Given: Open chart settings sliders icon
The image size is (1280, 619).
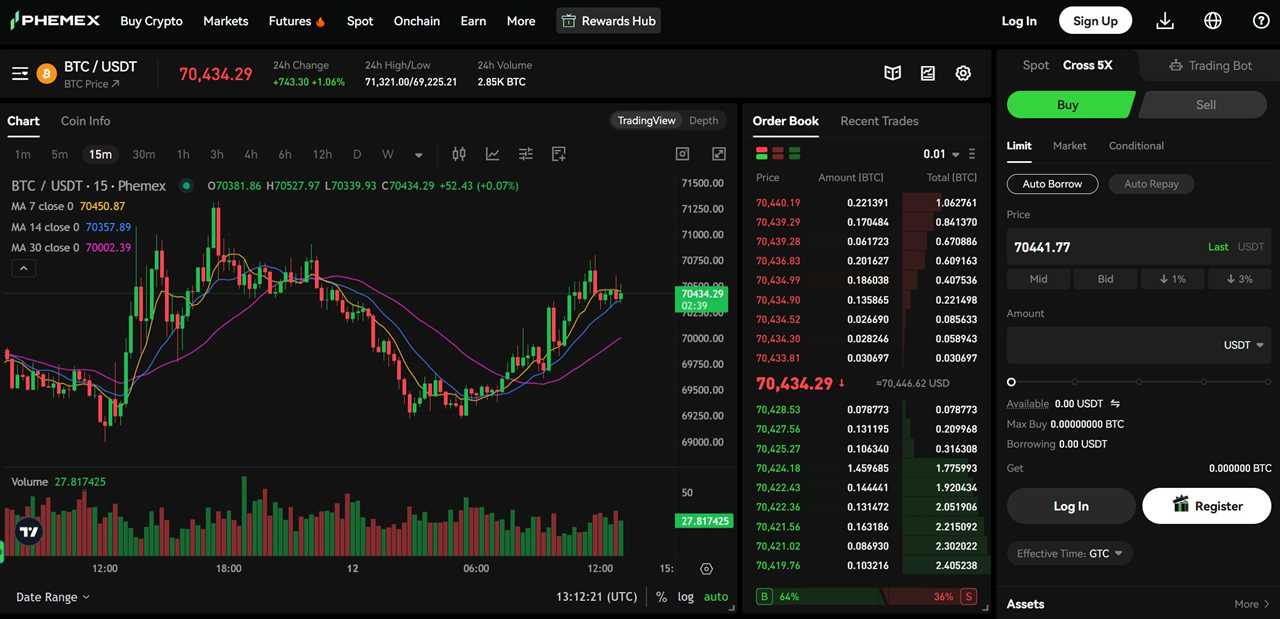Looking at the screenshot, I should 525,154.
